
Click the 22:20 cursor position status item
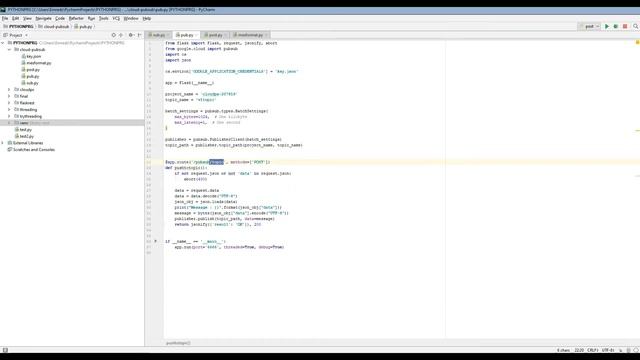pos(579,350)
